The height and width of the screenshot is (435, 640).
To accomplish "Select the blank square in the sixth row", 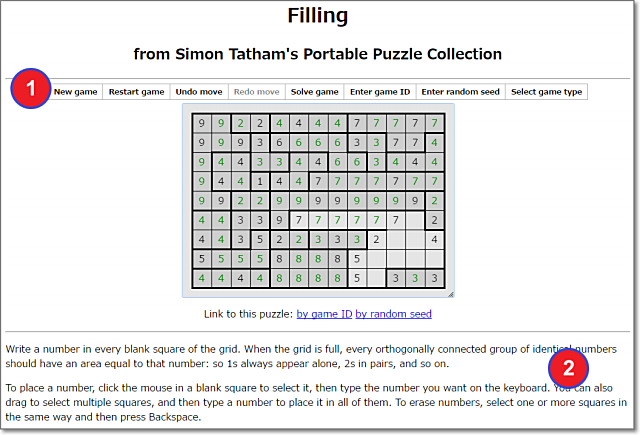I will click(415, 220).
